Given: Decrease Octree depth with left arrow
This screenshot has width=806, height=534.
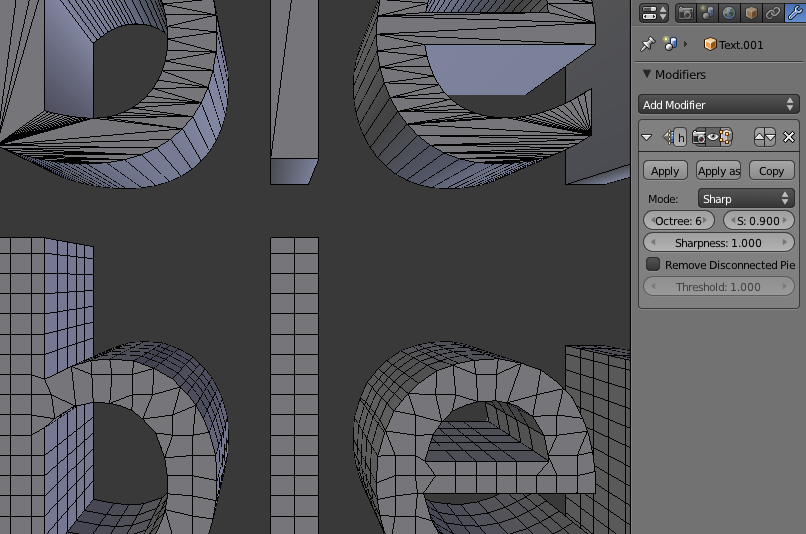Looking at the screenshot, I should tap(651, 220).
